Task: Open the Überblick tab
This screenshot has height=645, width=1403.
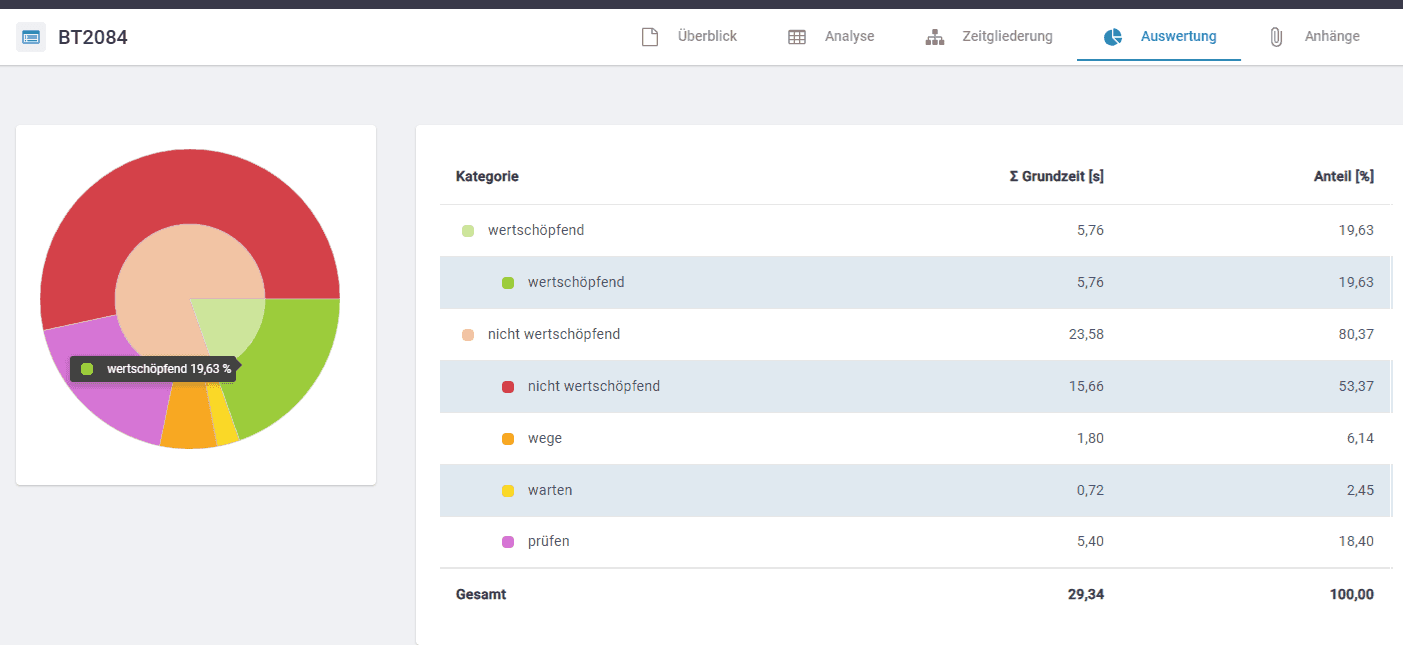Action: click(706, 37)
